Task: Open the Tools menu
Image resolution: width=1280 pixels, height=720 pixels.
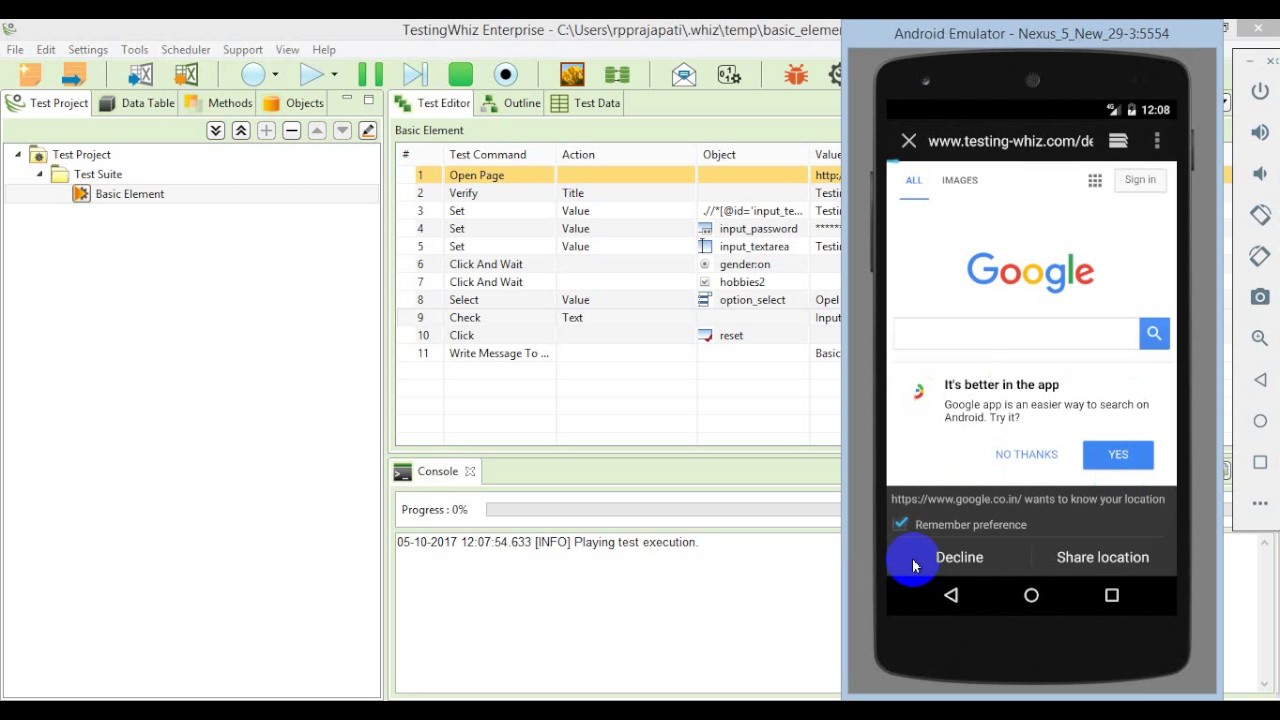Action: (134, 49)
